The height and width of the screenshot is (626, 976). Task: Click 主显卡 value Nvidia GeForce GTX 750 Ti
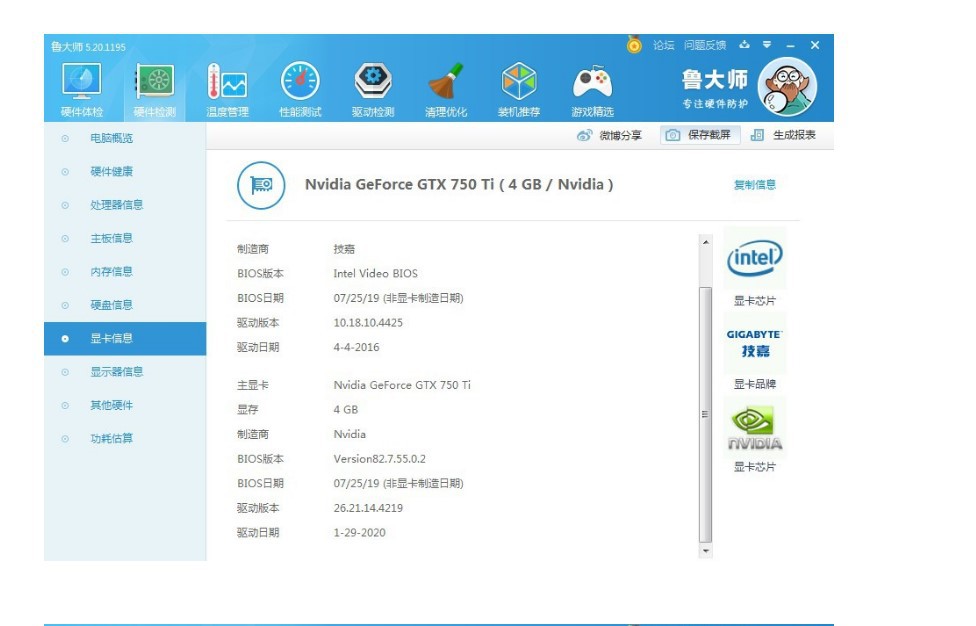(x=402, y=385)
